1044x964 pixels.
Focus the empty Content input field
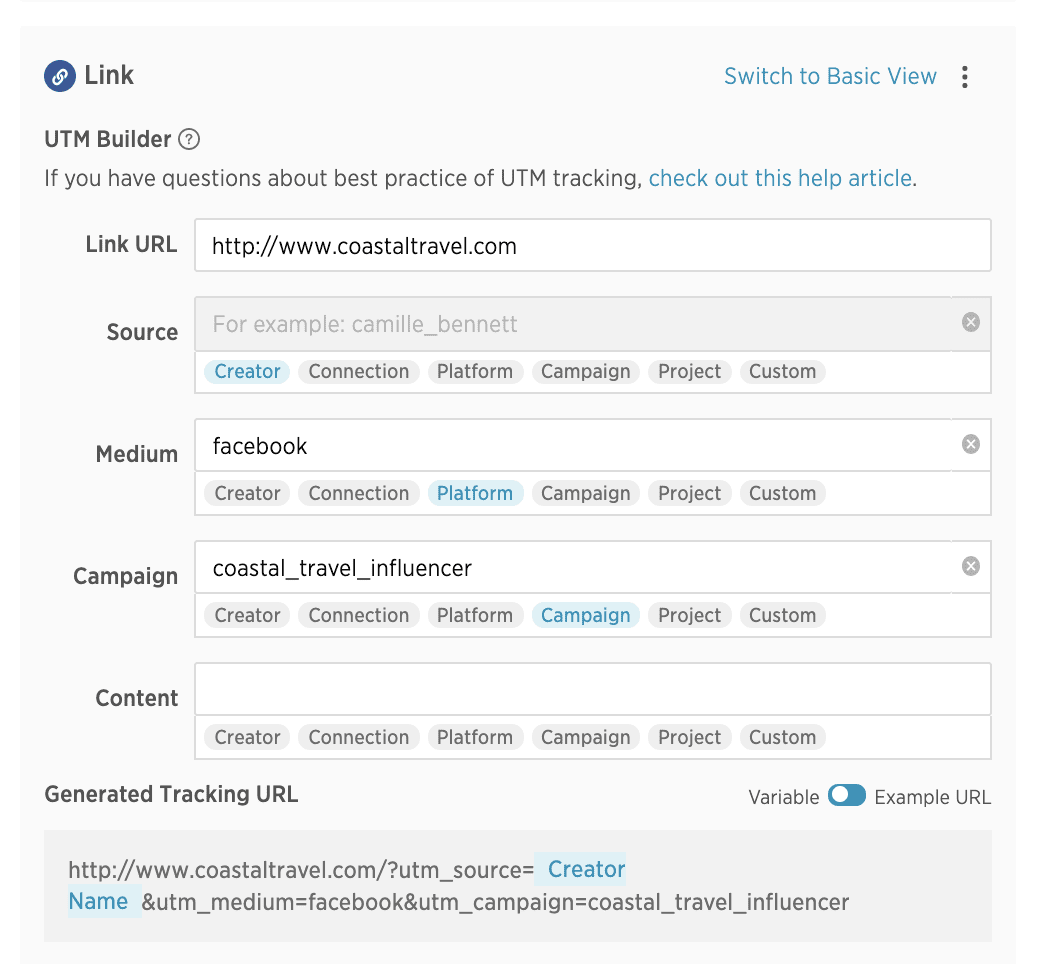[593, 689]
